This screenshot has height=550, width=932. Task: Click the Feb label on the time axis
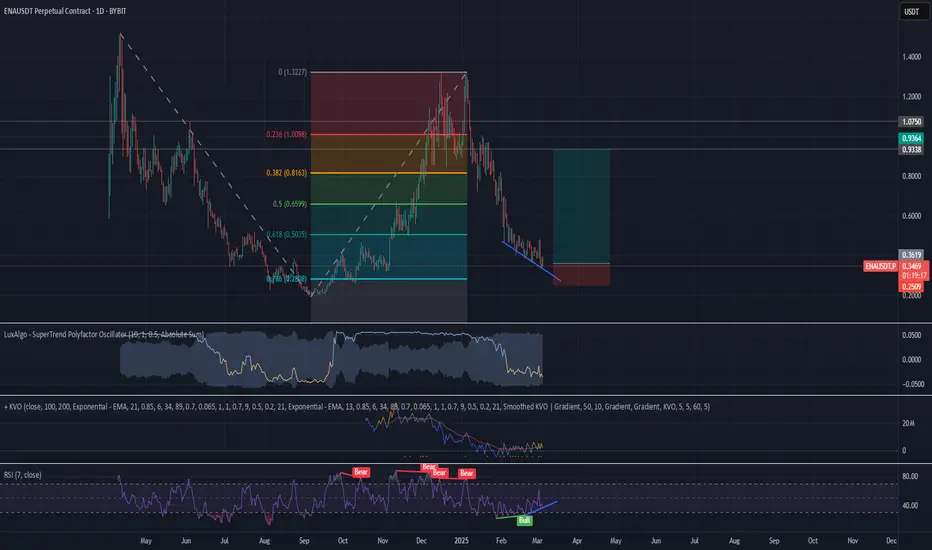[501, 541]
